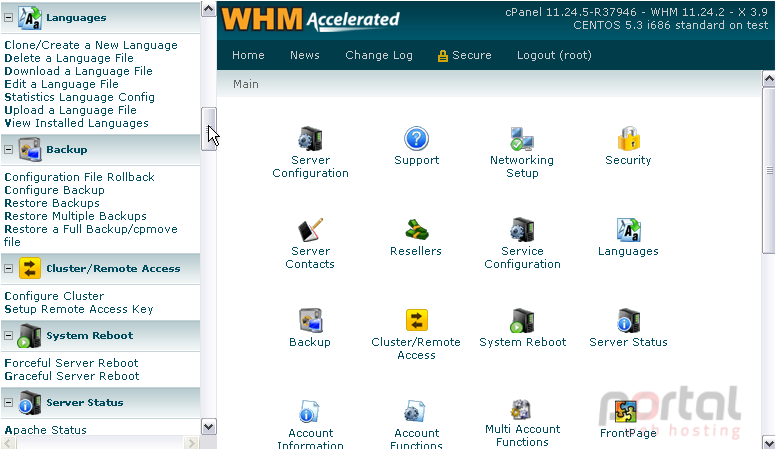
Task: Collapse the Server Status sidebar section
Action: tap(8, 402)
